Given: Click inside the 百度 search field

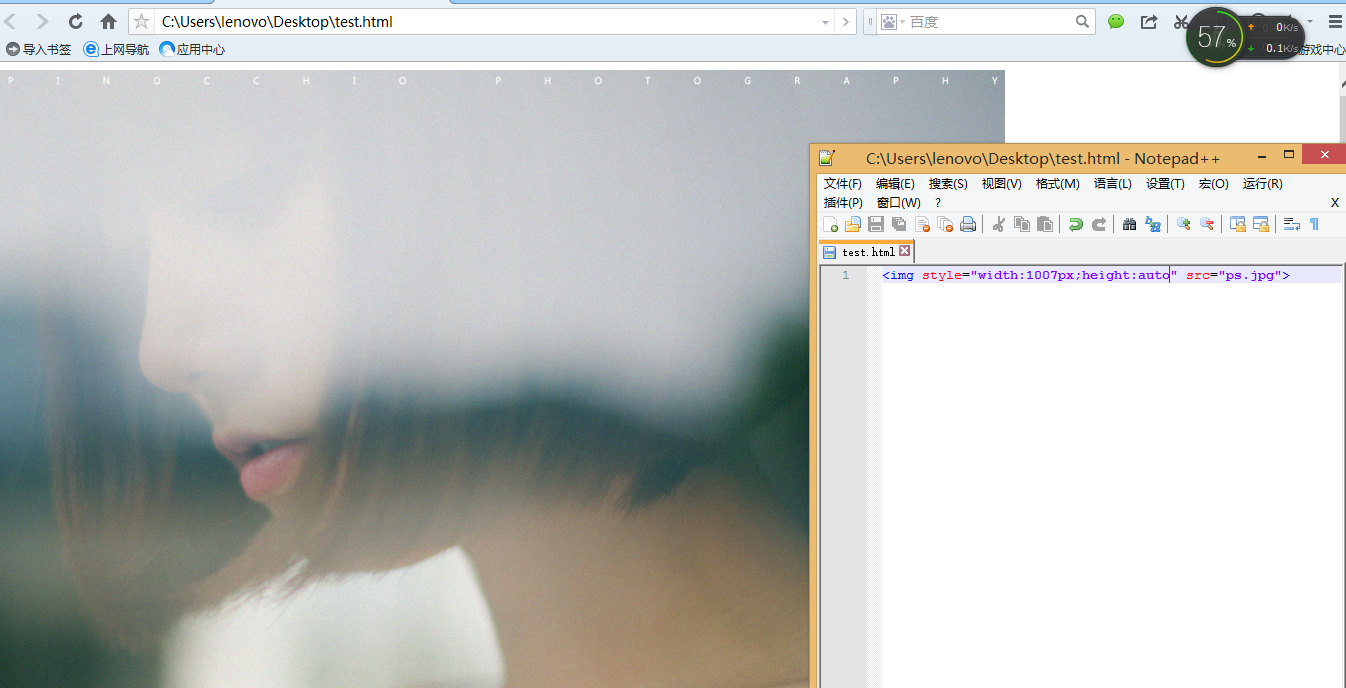Looking at the screenshot, I should pos(990,22).
